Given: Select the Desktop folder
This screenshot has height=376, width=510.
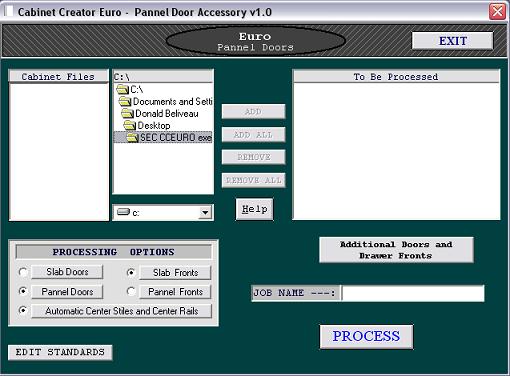Looking at the screenshot, I should [x=163, y=125].
